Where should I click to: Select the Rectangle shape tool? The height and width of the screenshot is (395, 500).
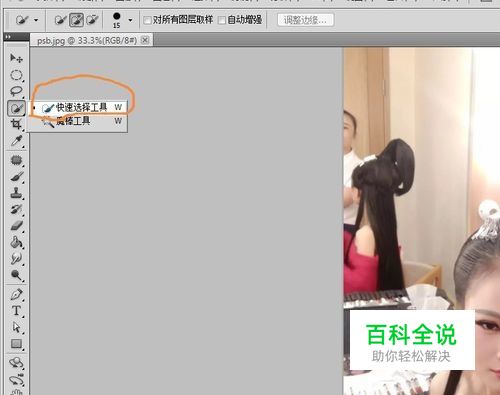16,344
